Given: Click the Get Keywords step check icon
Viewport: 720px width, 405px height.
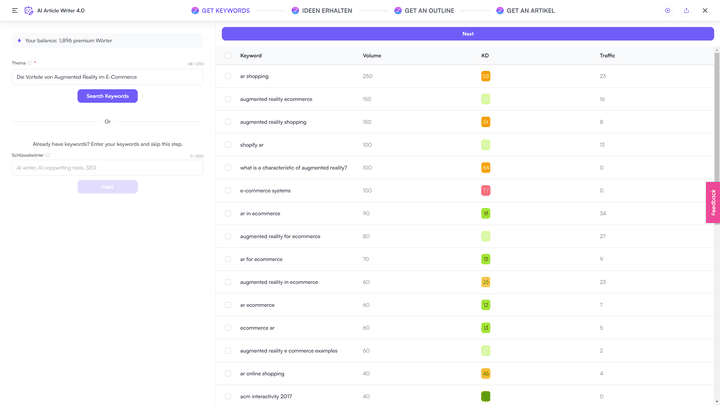Looking at the screenshot, I should [195, 11].
